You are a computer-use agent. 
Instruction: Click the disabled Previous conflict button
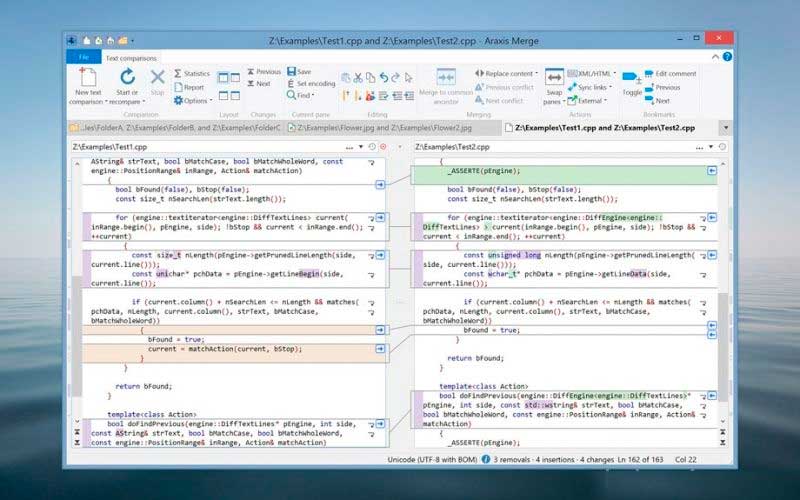[505, 87]
